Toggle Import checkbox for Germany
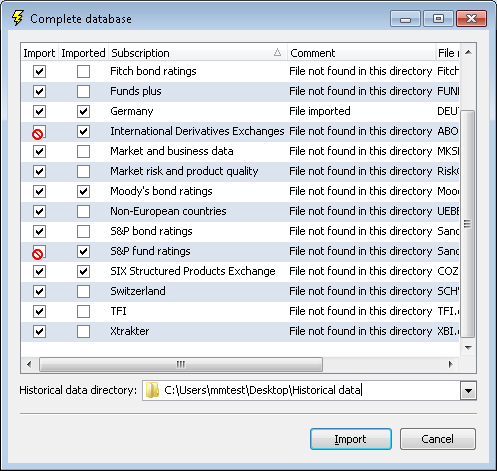Viewport: 497px width, 471px height. pos(39,111)
